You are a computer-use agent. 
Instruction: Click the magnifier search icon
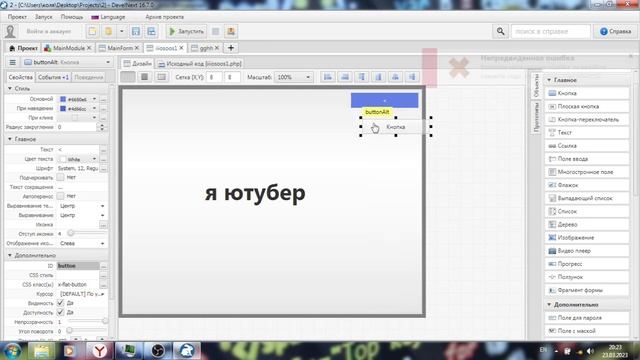[x=500, y=31]
